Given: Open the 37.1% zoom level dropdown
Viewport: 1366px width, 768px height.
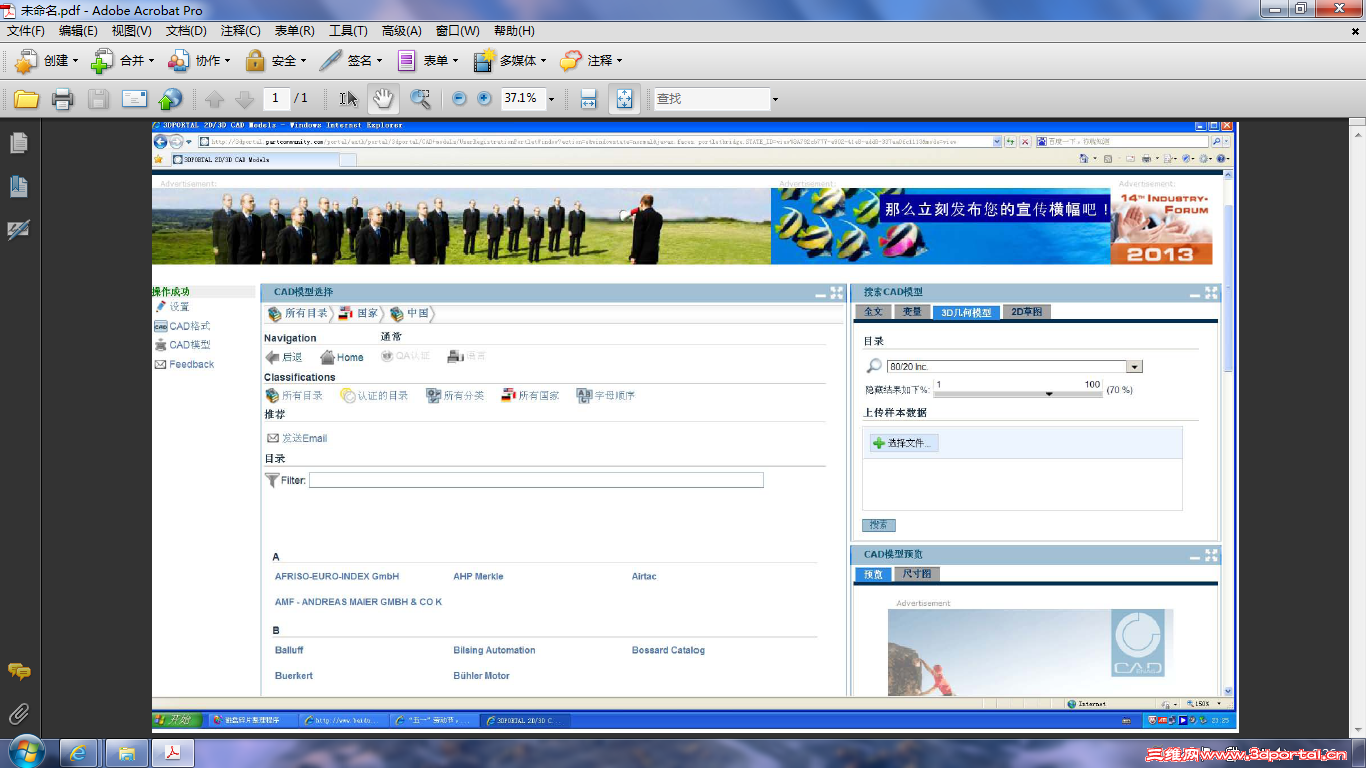Looking at the screenshot, I should click(x=551, y=98).
